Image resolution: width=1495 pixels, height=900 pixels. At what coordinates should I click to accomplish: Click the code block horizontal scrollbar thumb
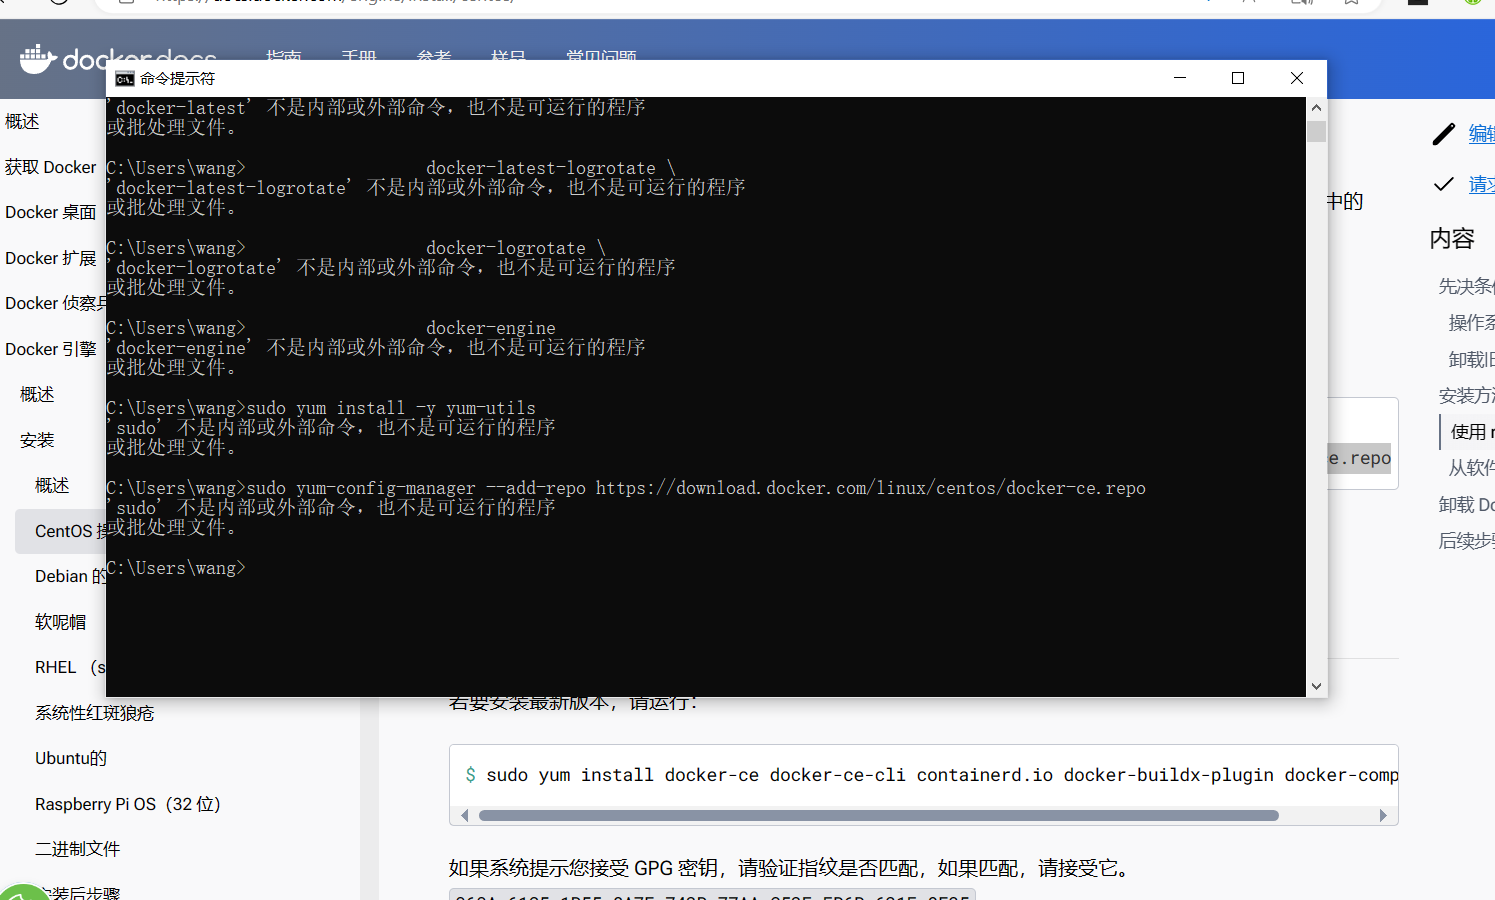[x=878, y=815]
